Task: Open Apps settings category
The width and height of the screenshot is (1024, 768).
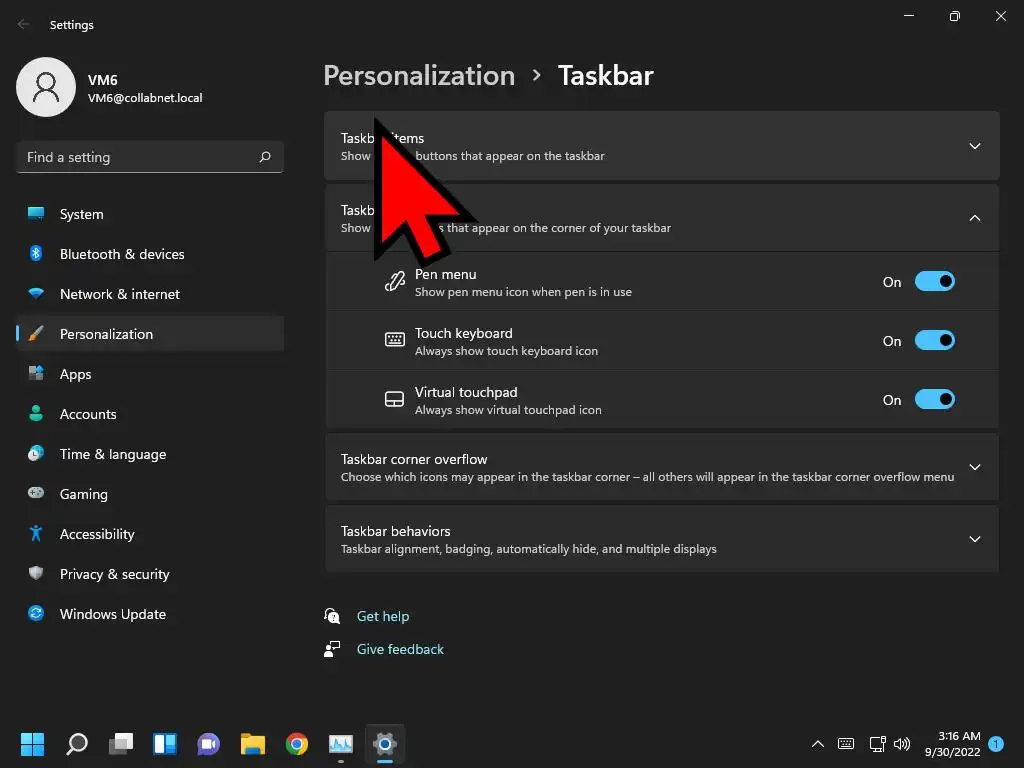Action: click(x=150, y=374)
